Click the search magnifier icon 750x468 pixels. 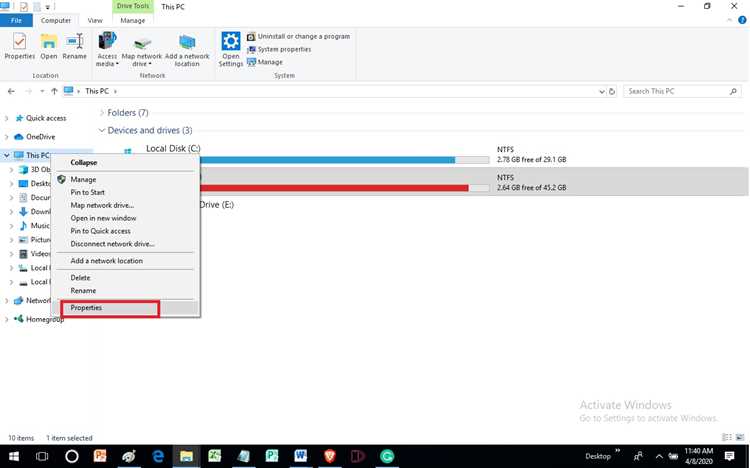[733, 91]
